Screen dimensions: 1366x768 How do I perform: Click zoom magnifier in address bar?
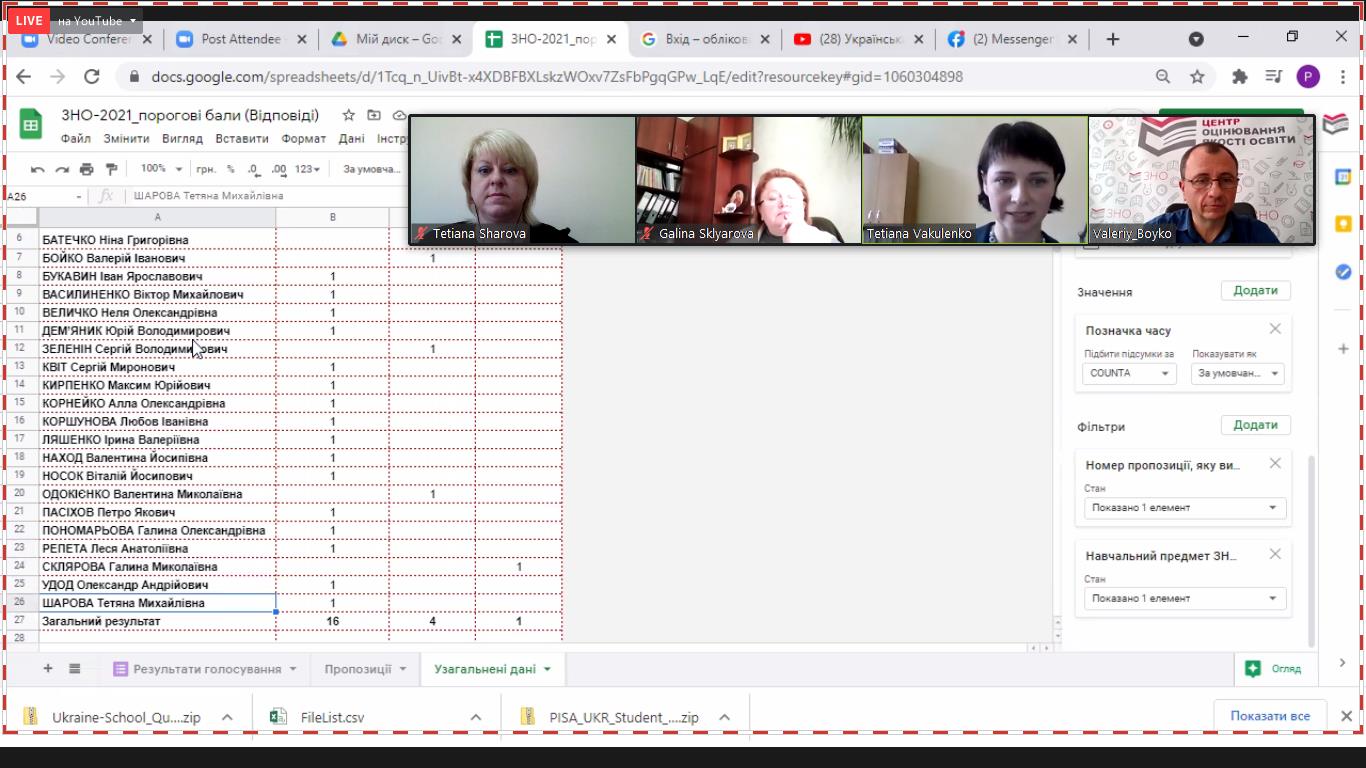click(x=1163, y=76)
